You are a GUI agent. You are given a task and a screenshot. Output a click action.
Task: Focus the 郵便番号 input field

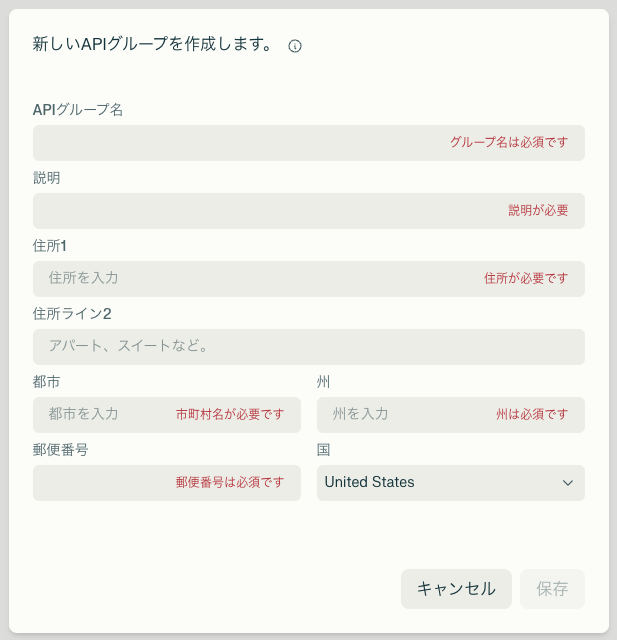[x=167, y=483]
